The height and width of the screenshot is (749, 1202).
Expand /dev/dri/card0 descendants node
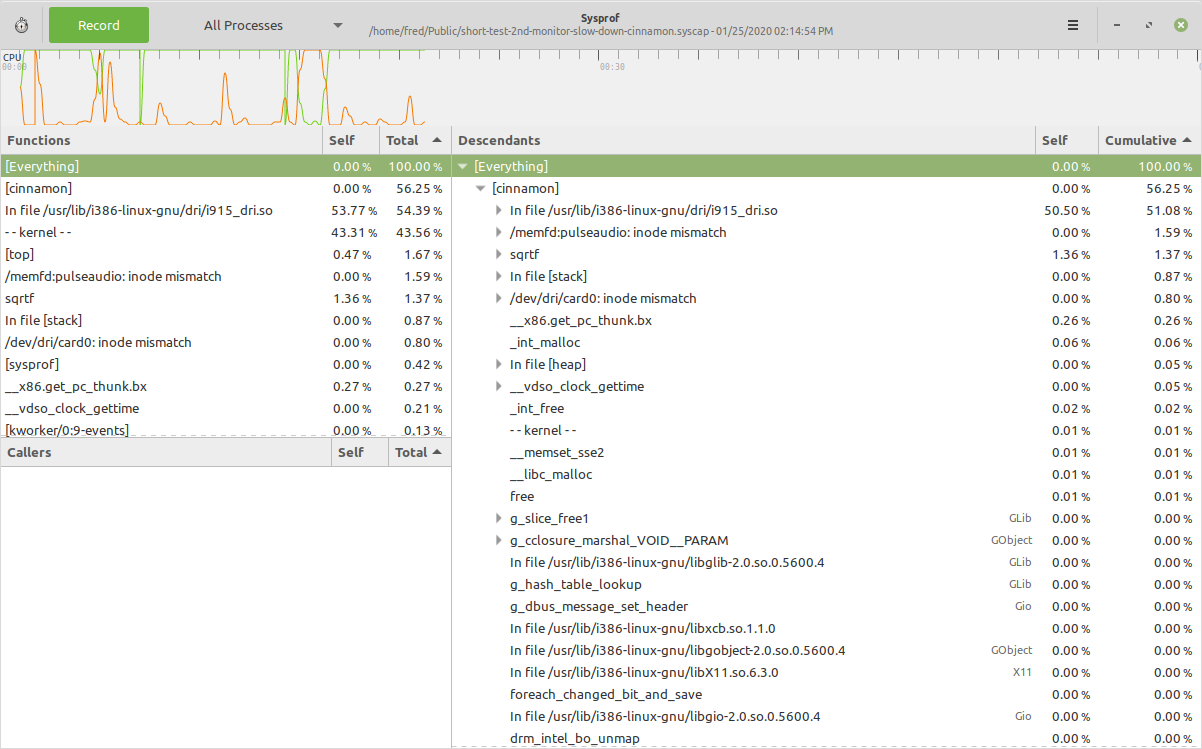click(499, 298)
